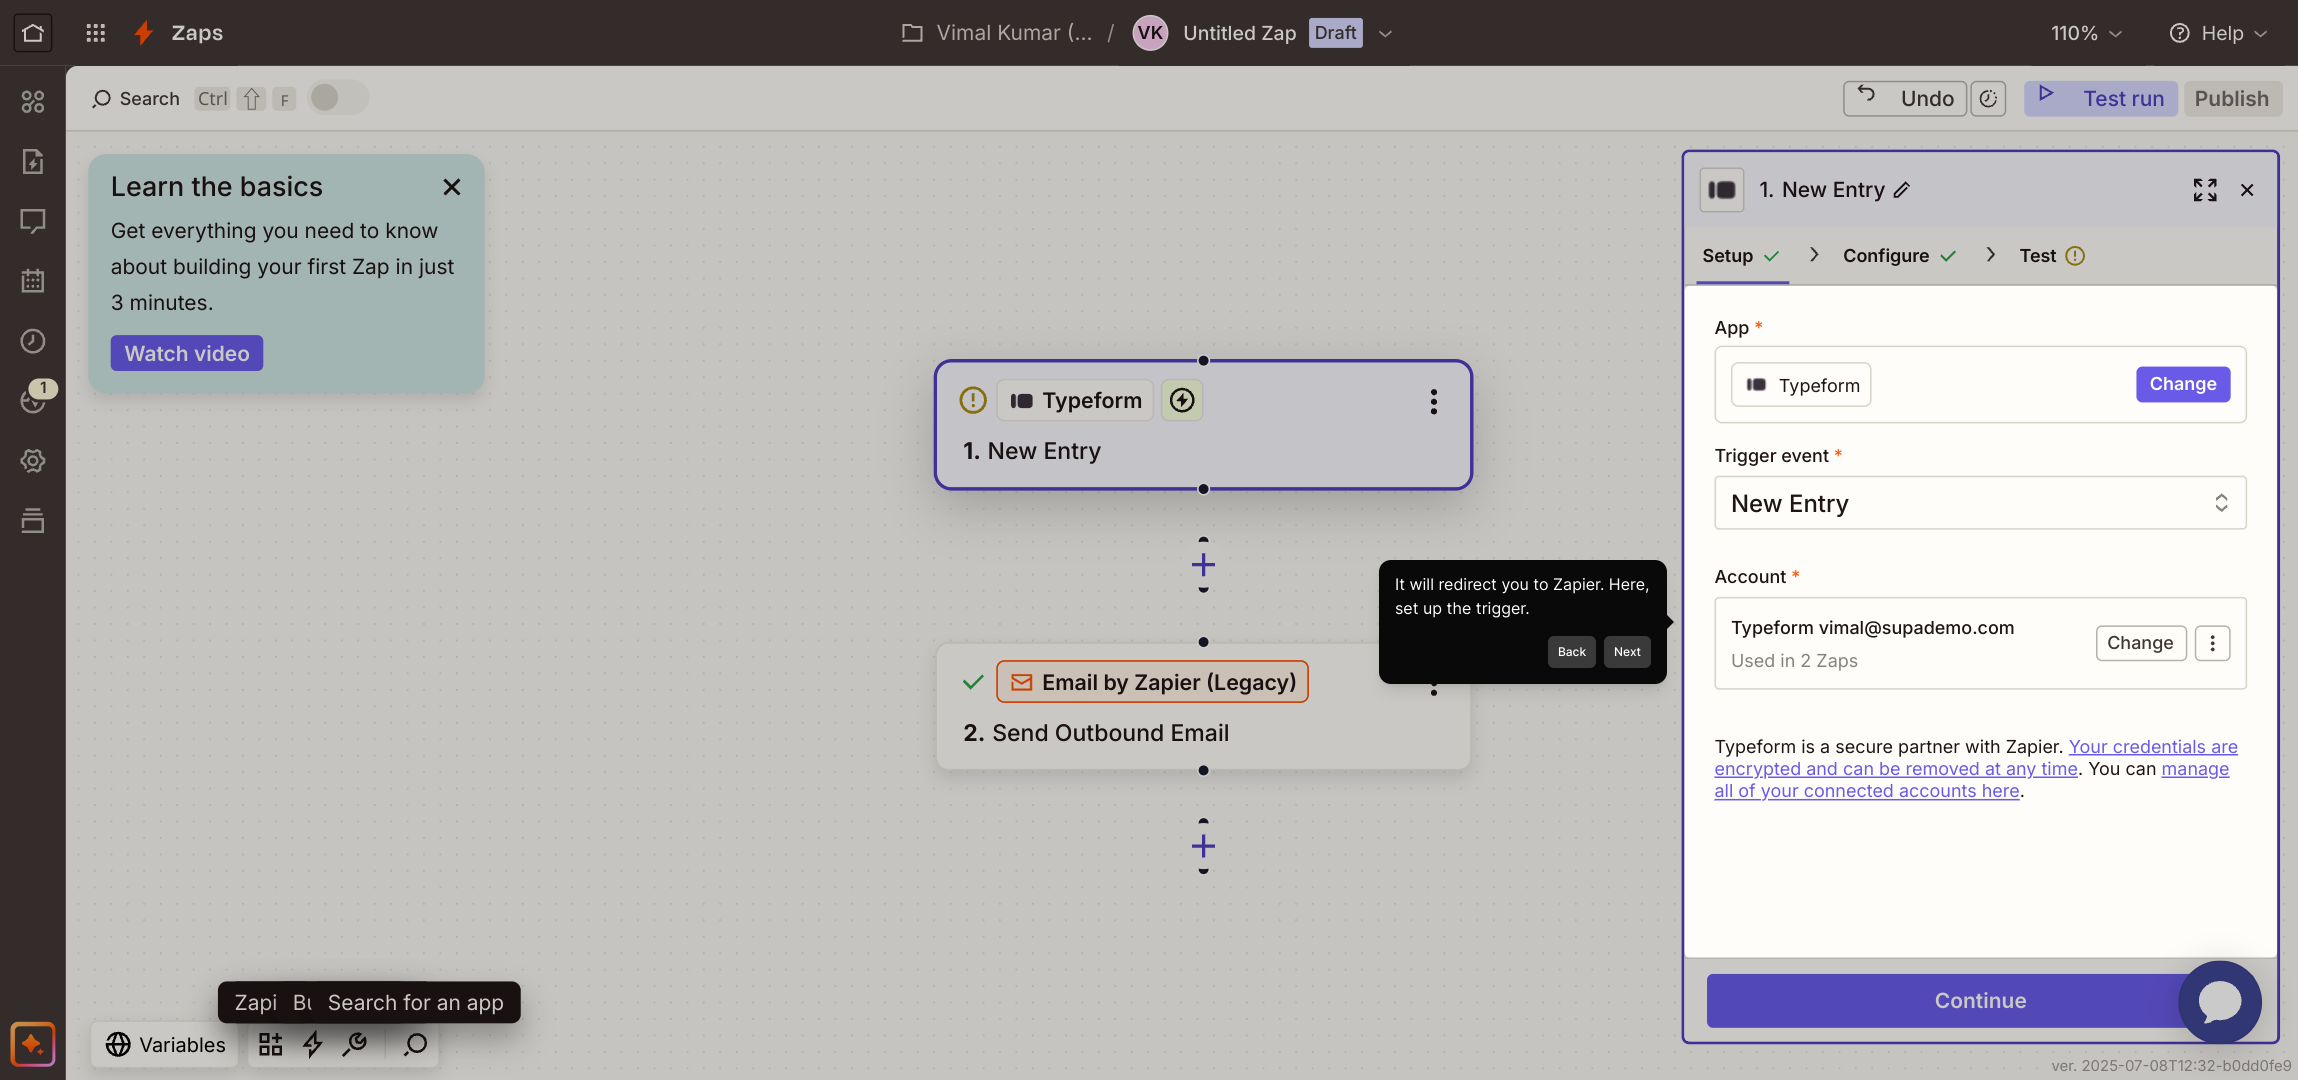
Task: Open the calendar icon in the sidebar
Action: pyautogui.click(x=33, y=281)
